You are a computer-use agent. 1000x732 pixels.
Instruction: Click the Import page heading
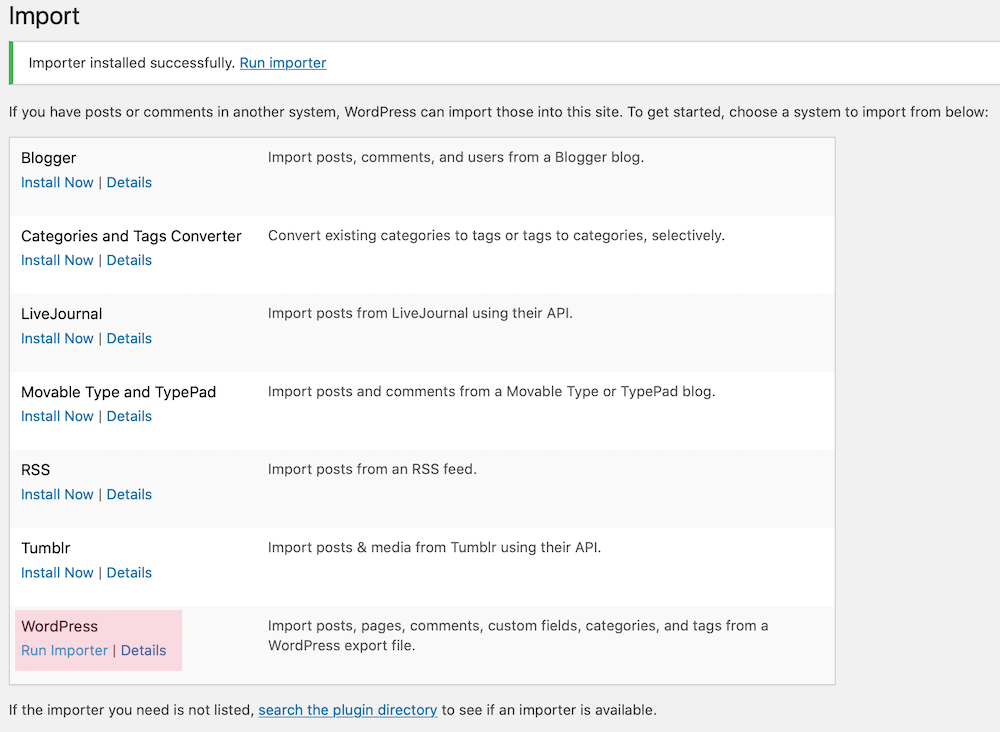point(44,15)
